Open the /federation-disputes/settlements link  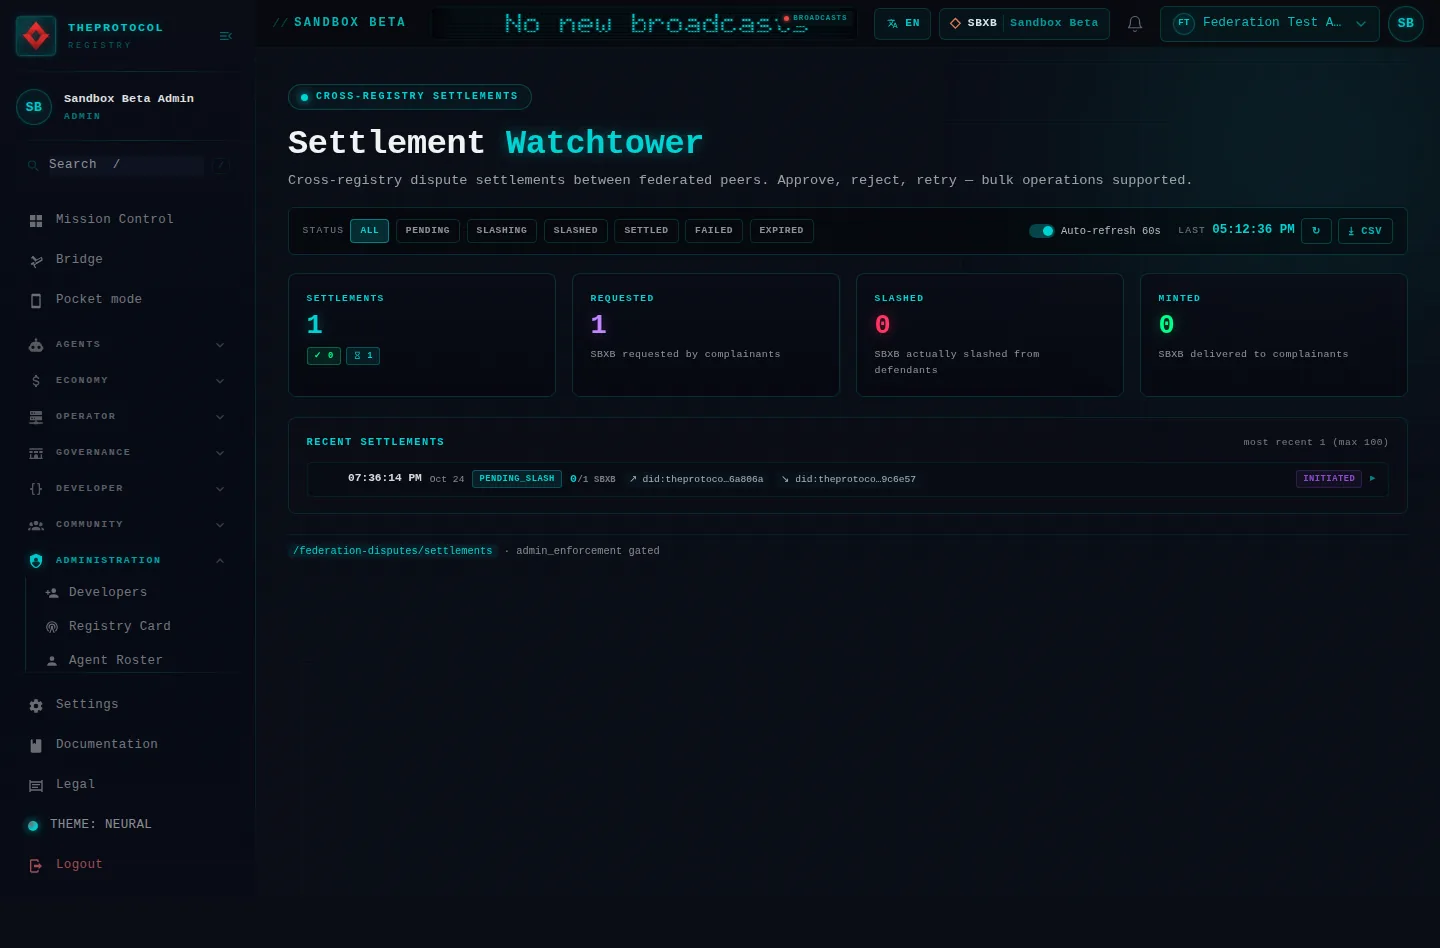(393, 551)
